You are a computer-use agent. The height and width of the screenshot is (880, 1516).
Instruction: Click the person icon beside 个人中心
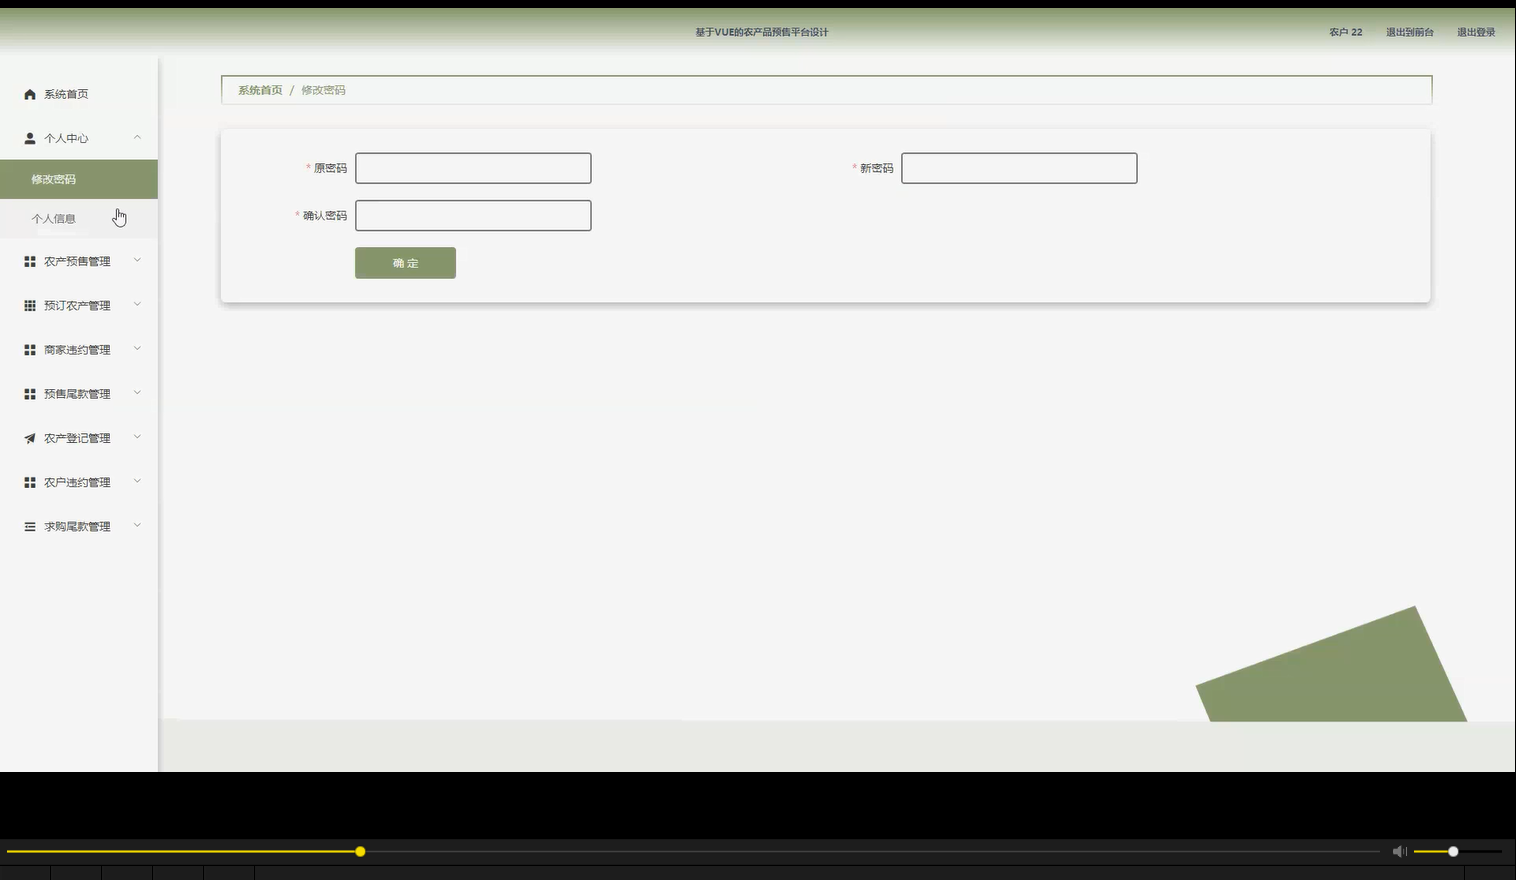click(30, 138)
